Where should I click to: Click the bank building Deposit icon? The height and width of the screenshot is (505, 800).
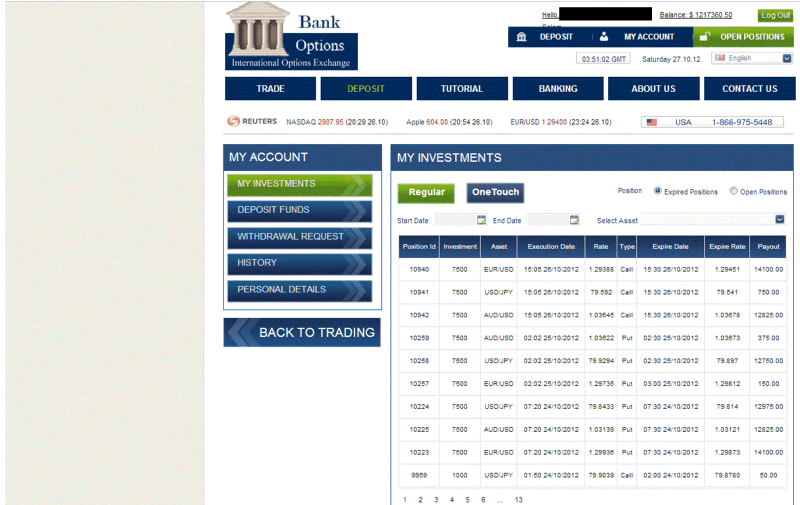point(521,37)
